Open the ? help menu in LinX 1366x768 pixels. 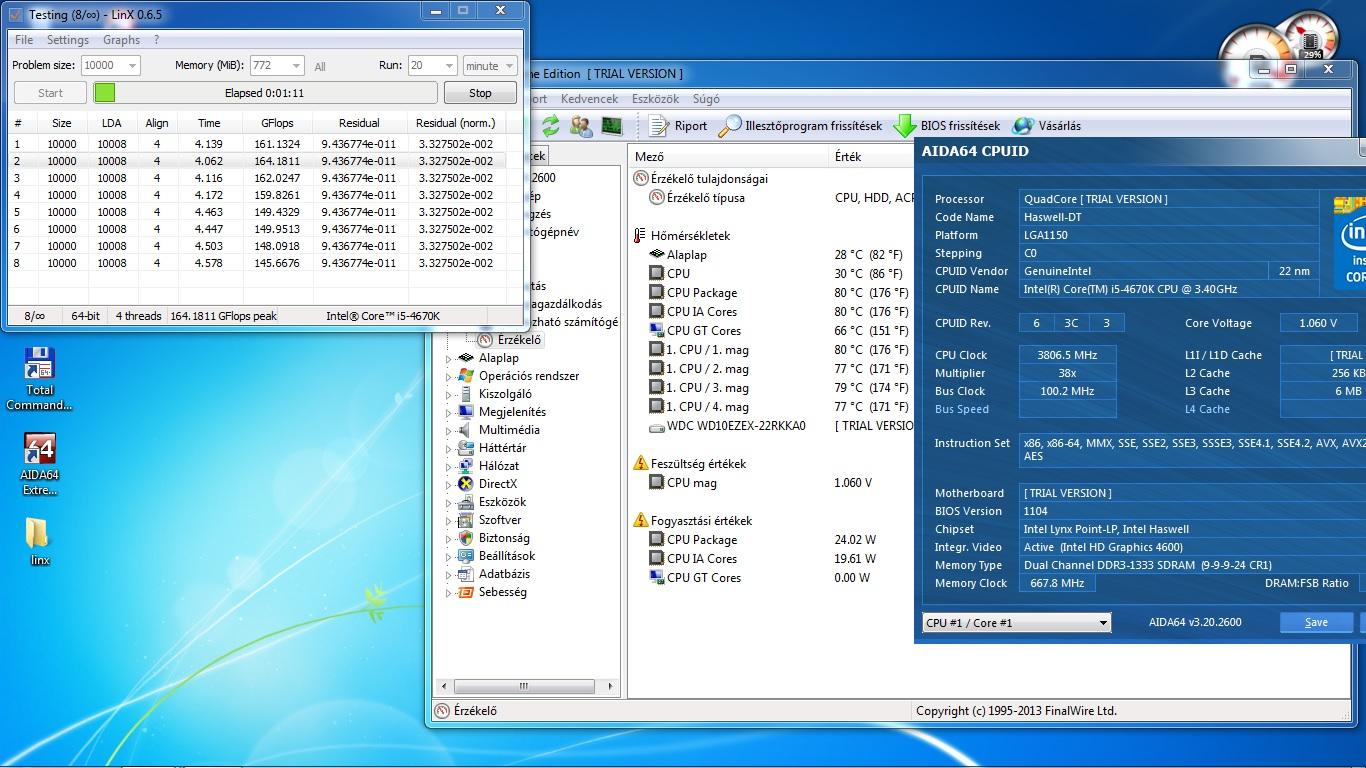pyautogui.click(x=156, y=40)
